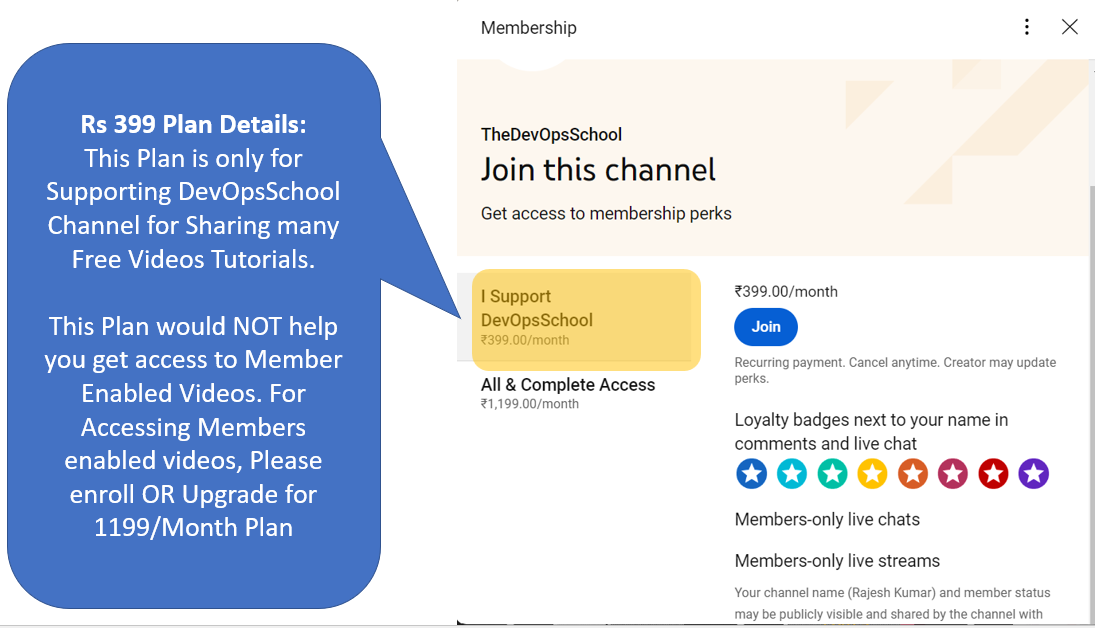Click the Members-only live chats perk

click(x=827, y=520)
